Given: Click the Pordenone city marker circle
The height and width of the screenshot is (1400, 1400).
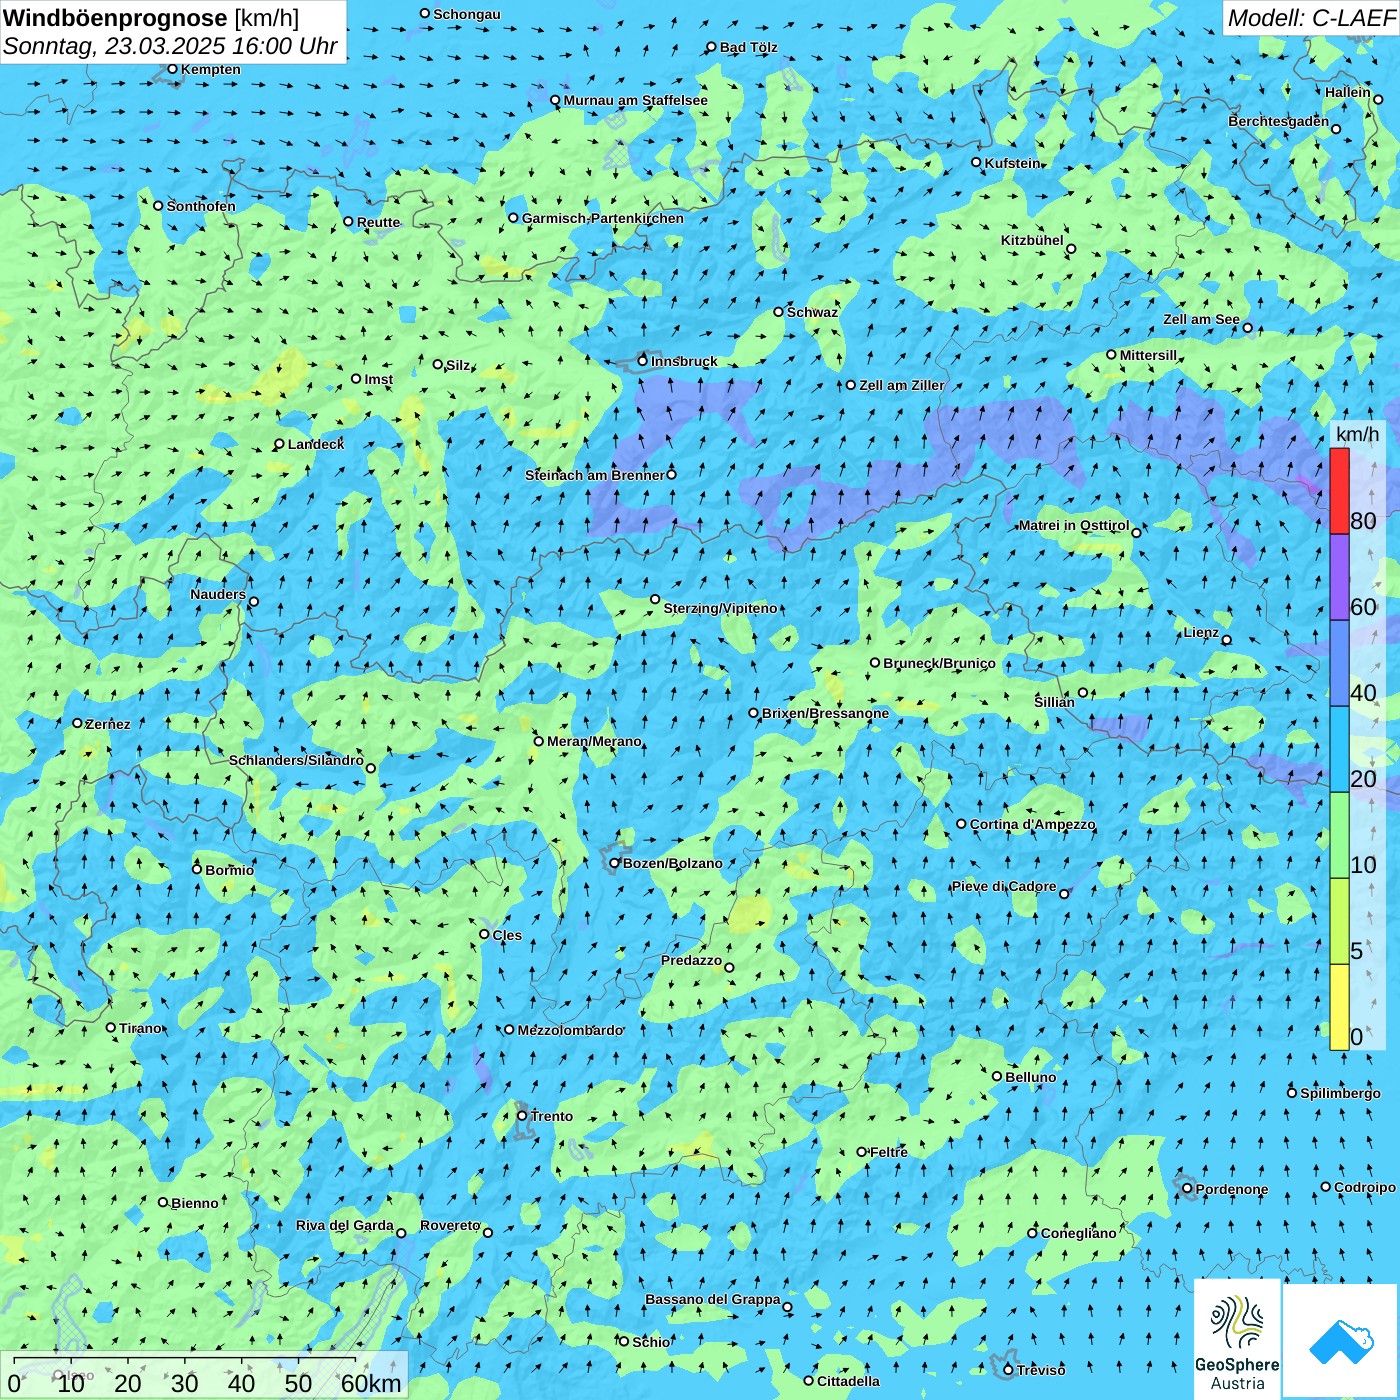Looking at the screenshot, I should (1187, 1189).
